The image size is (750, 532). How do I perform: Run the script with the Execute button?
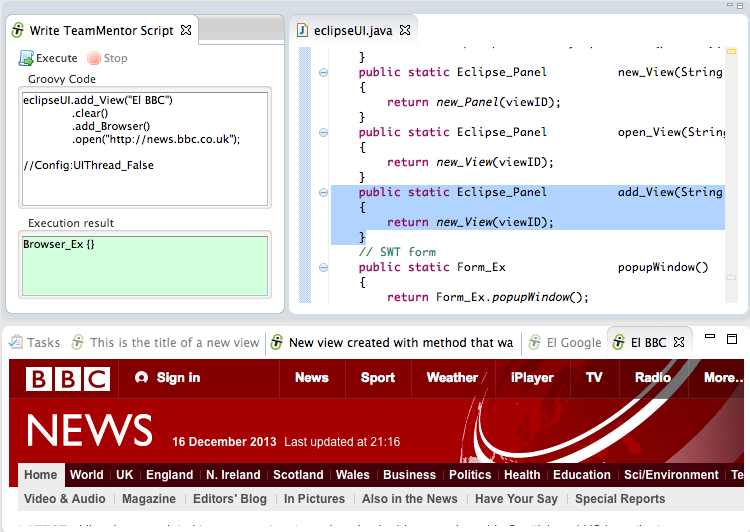point(48,58)
